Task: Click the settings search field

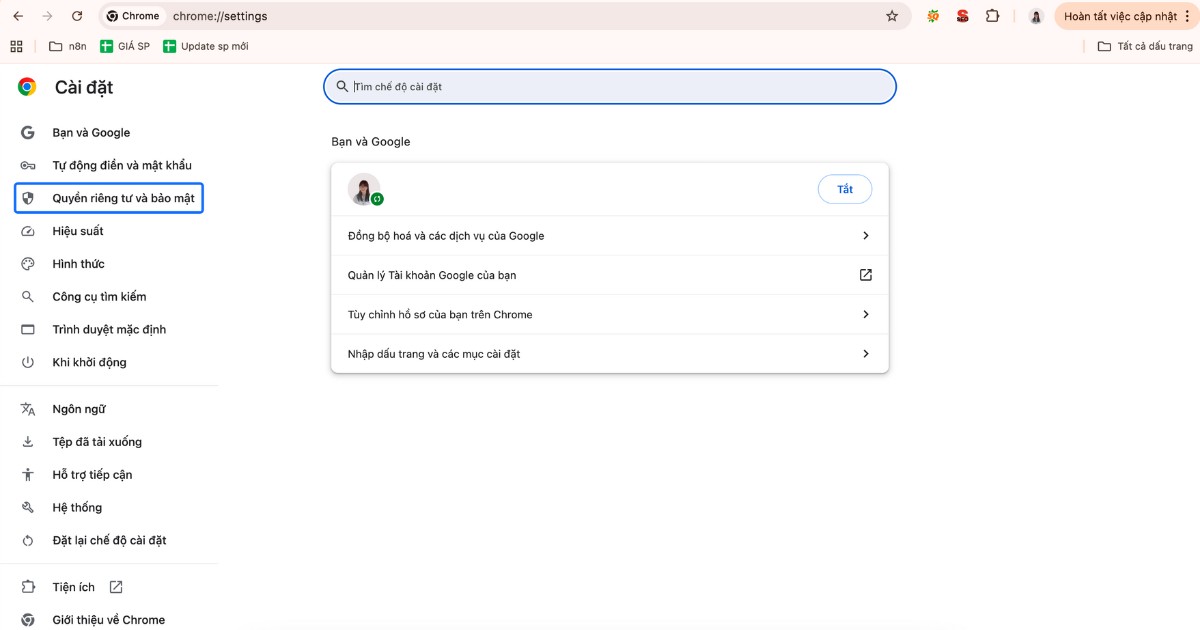Action: pyautogui.click(x=608, y=87)
